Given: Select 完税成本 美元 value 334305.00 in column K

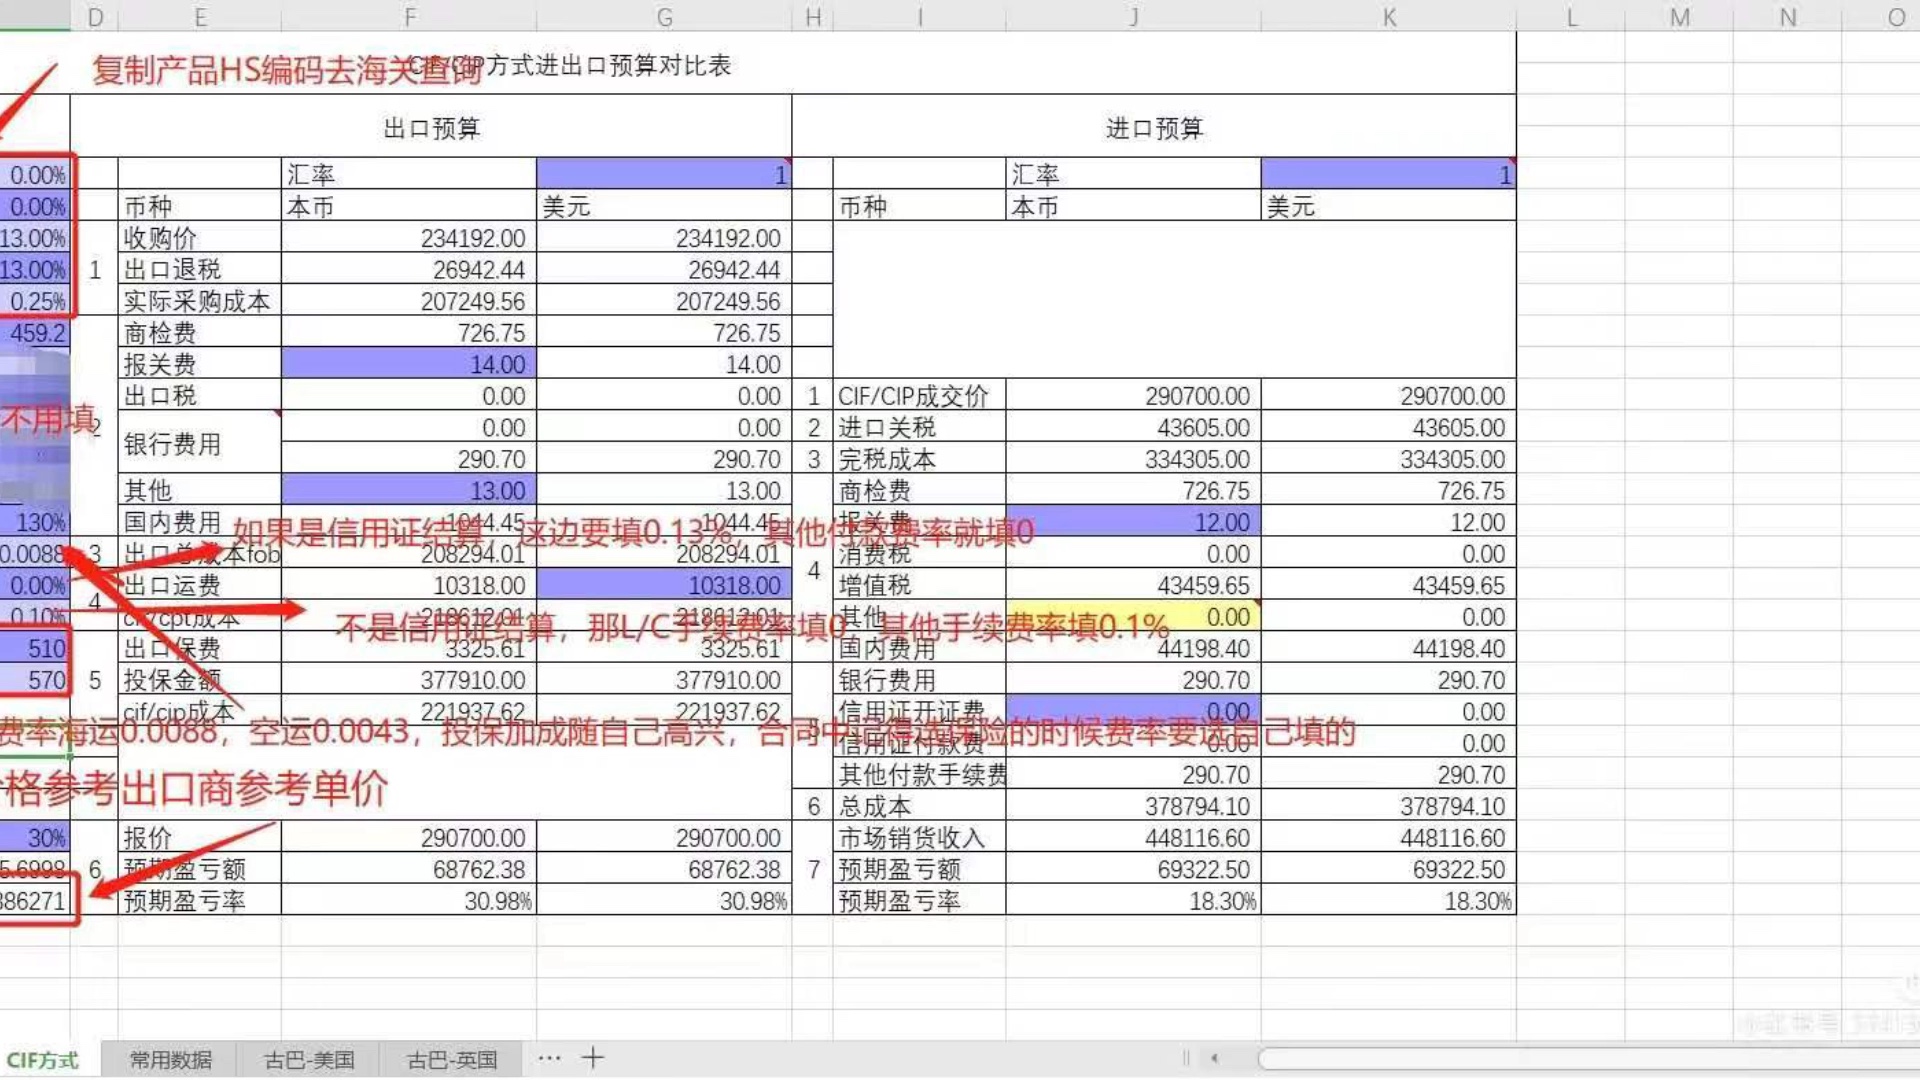Looking at the screenshot, I should pos(1388,459).
